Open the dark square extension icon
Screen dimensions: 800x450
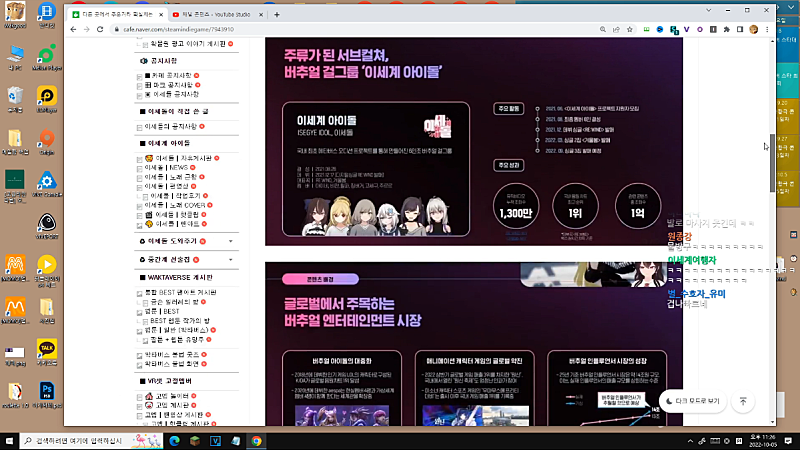pyautogui.click(x=713, y=30)
